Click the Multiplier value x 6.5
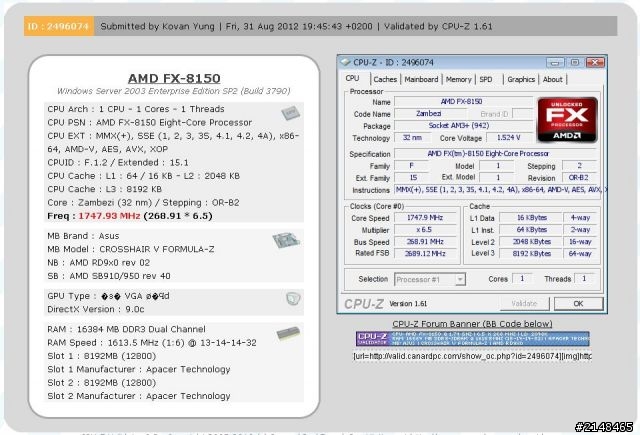This screenshot has width=640, height=435. point(425,230)
